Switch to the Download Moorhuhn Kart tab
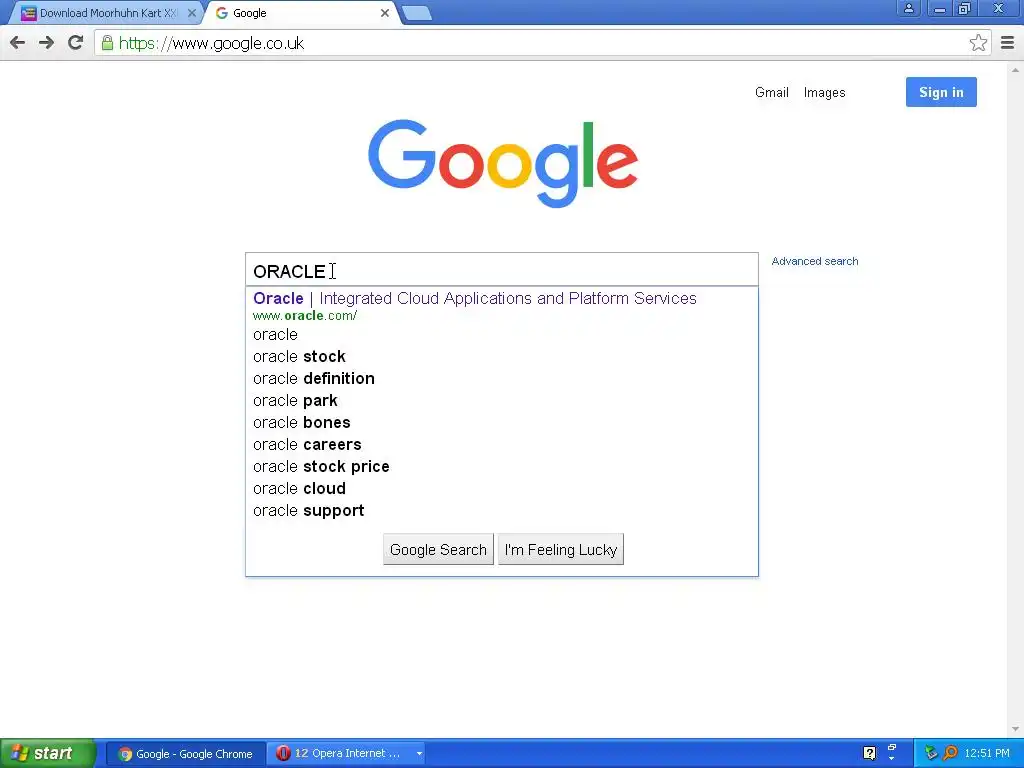The height and width of the screenshot is (768, 1024). (x=104, y=13)
